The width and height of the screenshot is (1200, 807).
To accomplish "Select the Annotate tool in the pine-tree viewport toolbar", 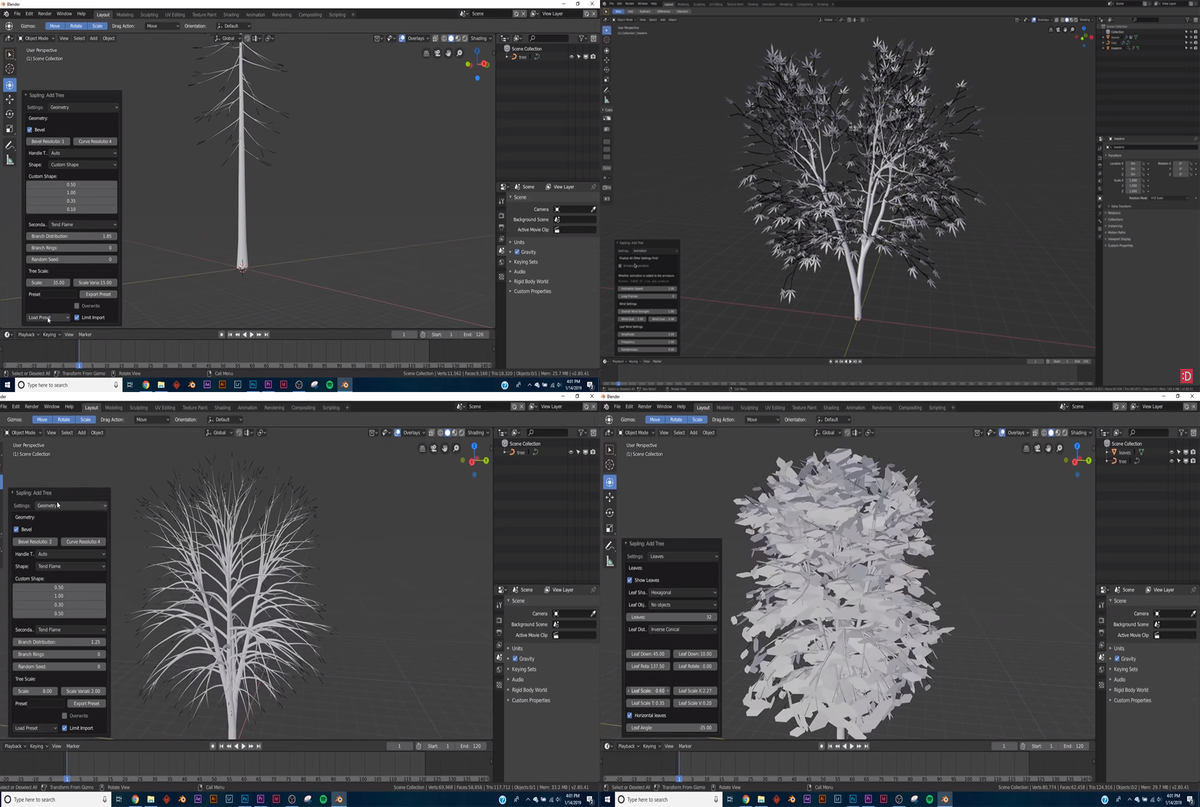I will pyautogui.click(x=10, y=145).
